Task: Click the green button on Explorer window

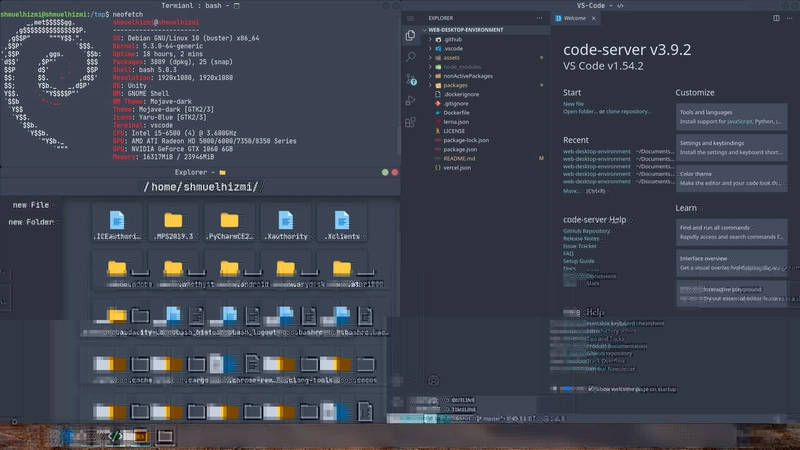Action: (x=385, y=172)
